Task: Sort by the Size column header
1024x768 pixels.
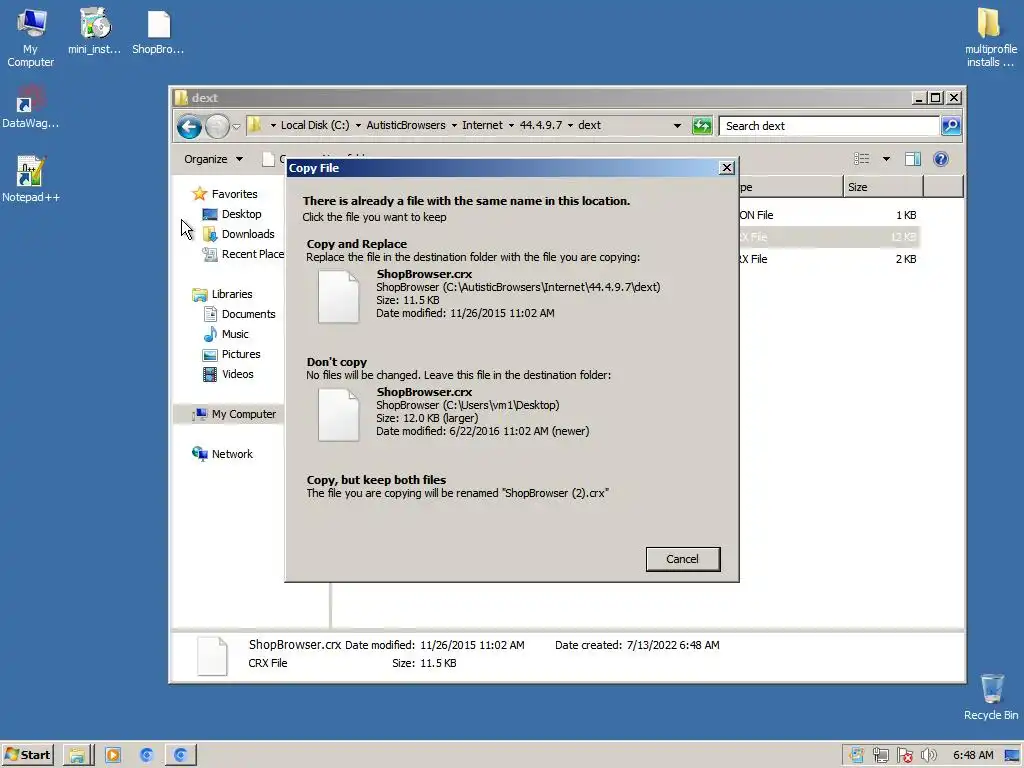Action: pos(883,187)
